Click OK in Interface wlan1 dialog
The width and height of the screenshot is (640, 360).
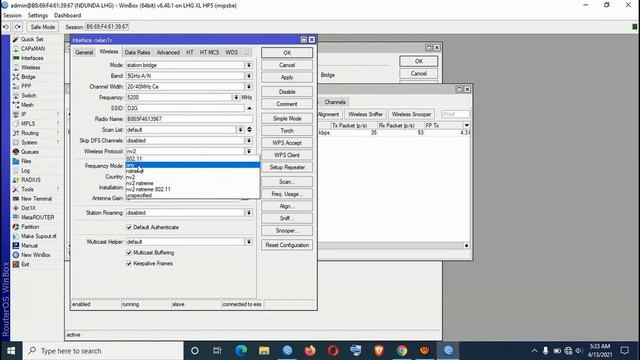287,53
